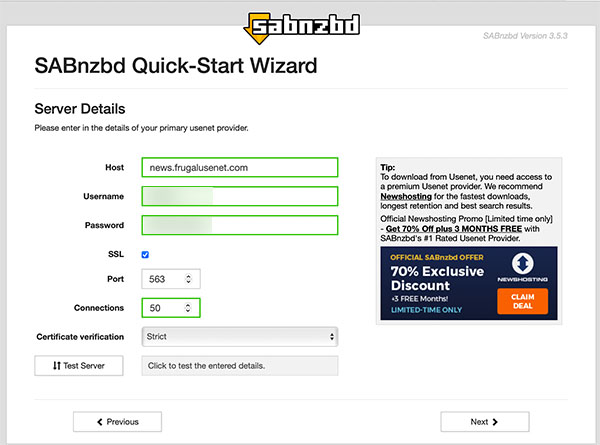Click the SABnzbd logo at top
Viewport: 600px width, 445px height.
point(302,28)
